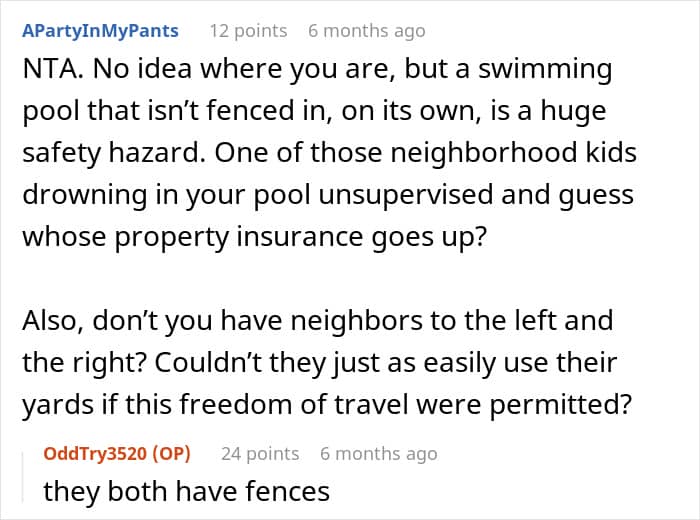Click the "24 points" score on the reply
Viewport: 700px width, 520px height.
[260, 453]
